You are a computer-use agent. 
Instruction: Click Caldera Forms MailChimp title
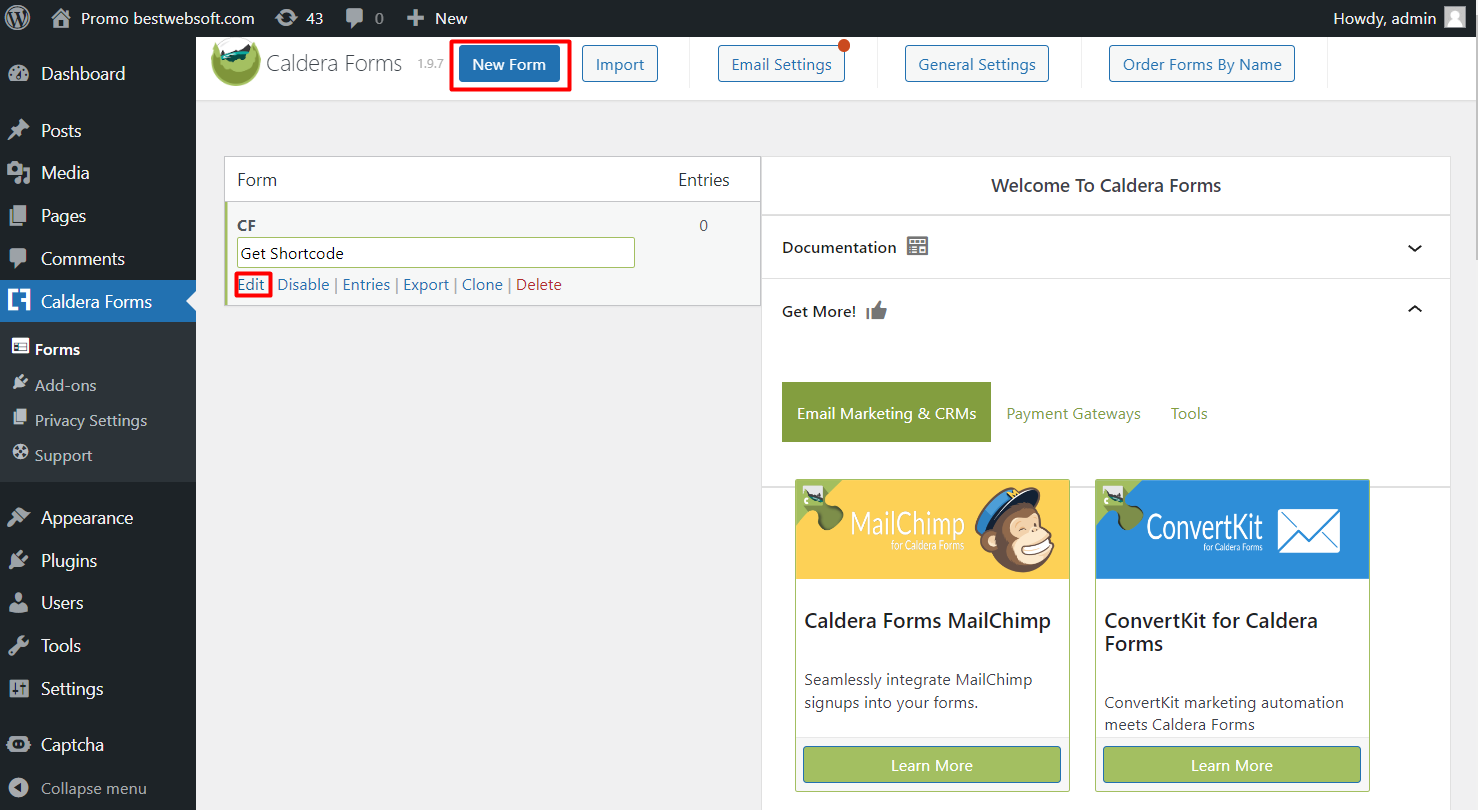point(927,621)
